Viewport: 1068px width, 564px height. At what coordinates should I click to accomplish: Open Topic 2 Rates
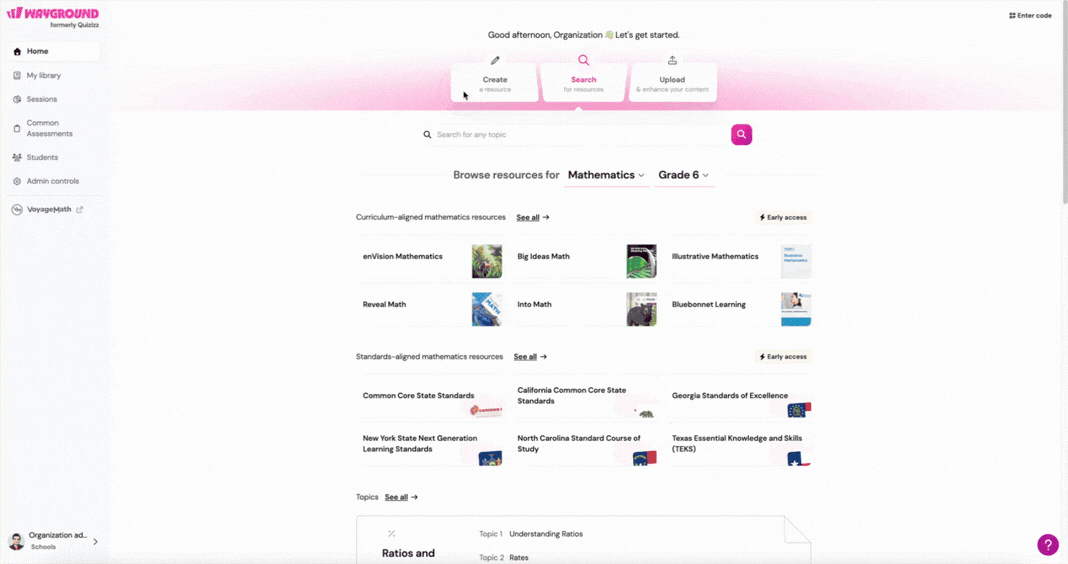[504, 558]
